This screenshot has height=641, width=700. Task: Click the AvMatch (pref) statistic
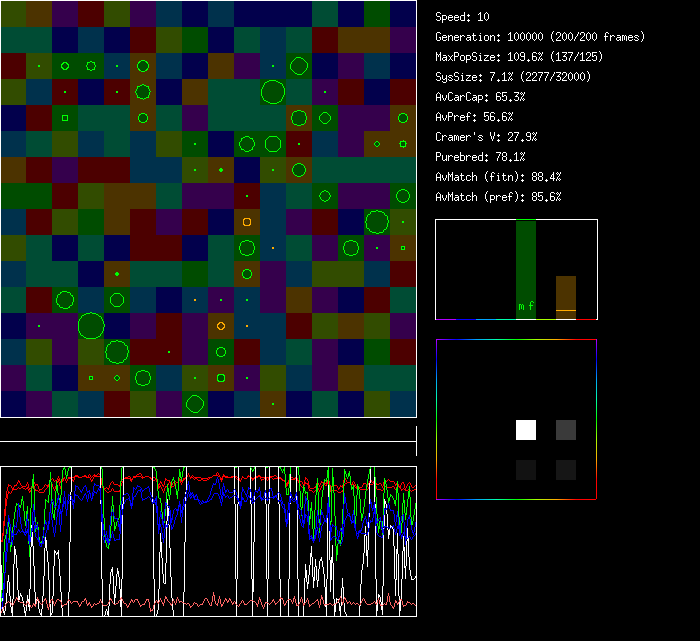(x=498, y=197)
